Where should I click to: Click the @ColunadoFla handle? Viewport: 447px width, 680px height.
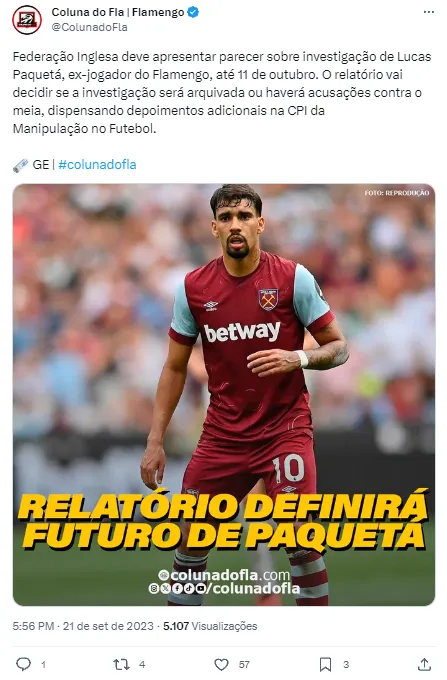[89, 27]
